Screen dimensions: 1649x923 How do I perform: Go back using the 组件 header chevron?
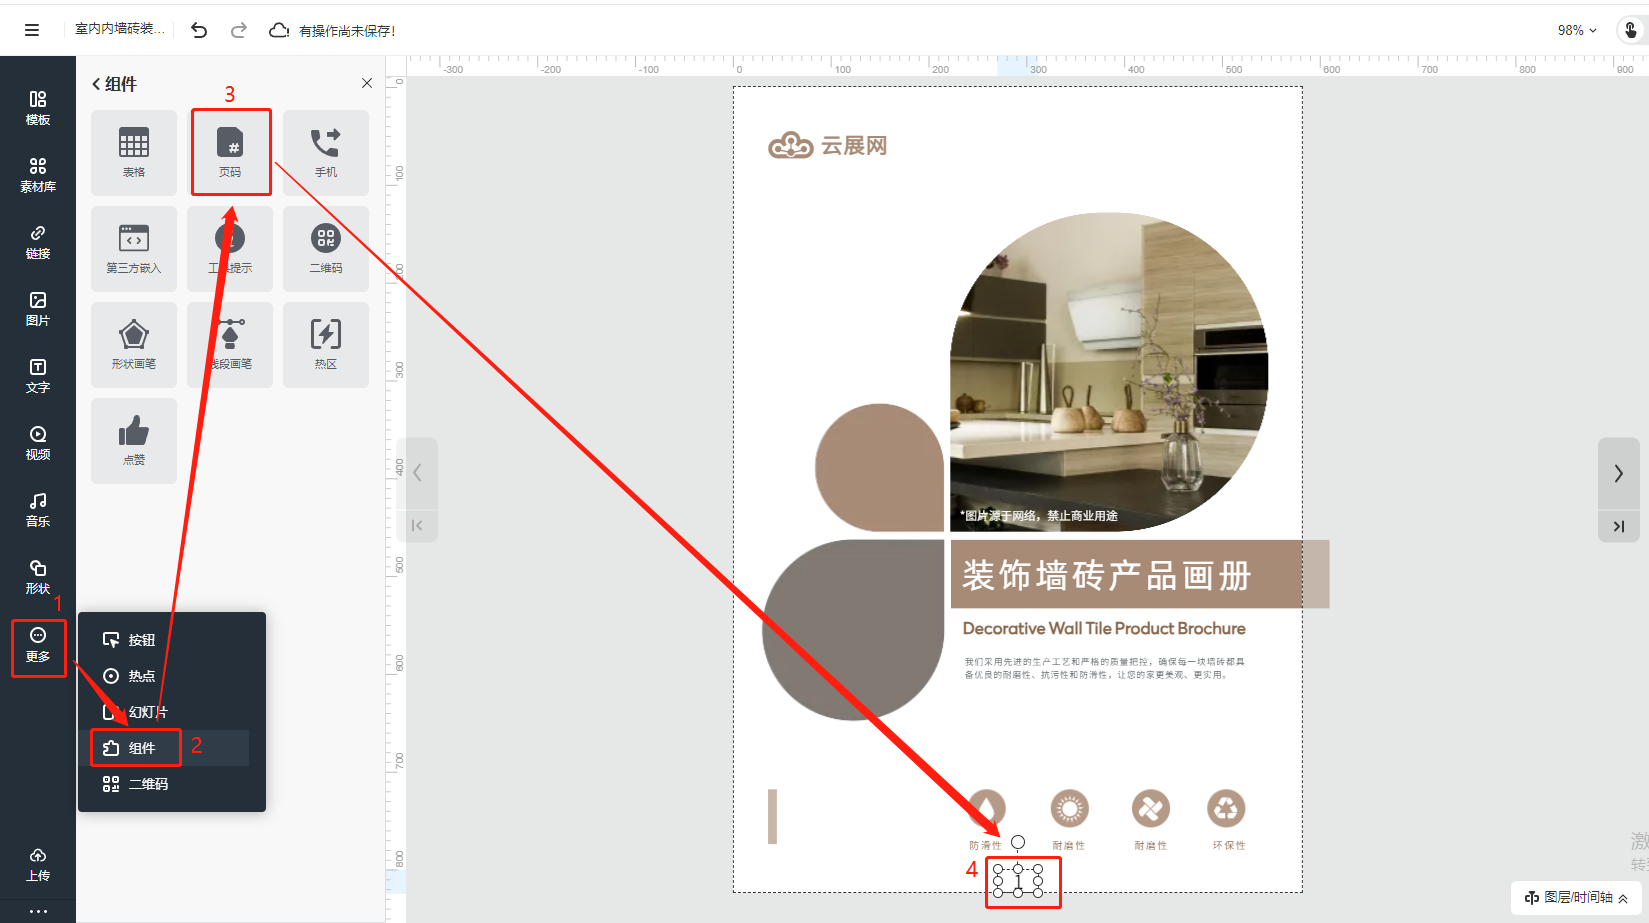[x=96, y=85]
